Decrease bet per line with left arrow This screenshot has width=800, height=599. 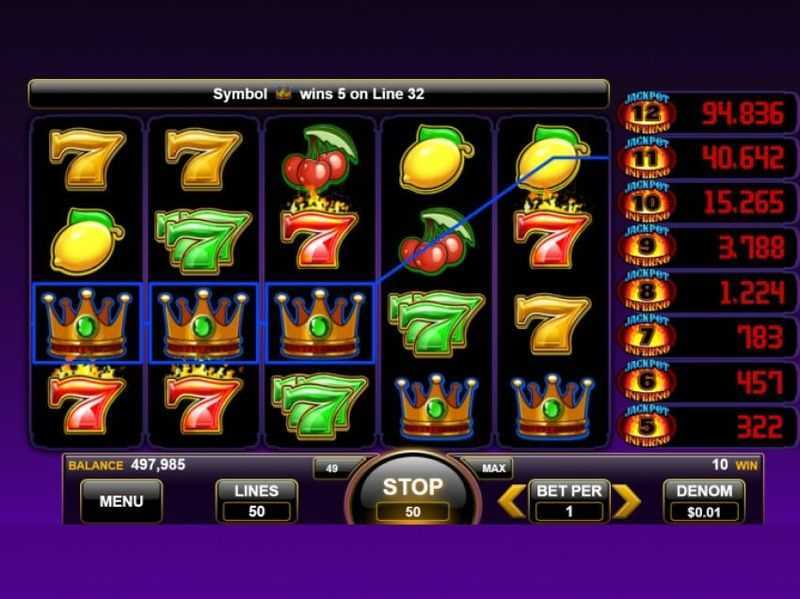pos(512,502)
